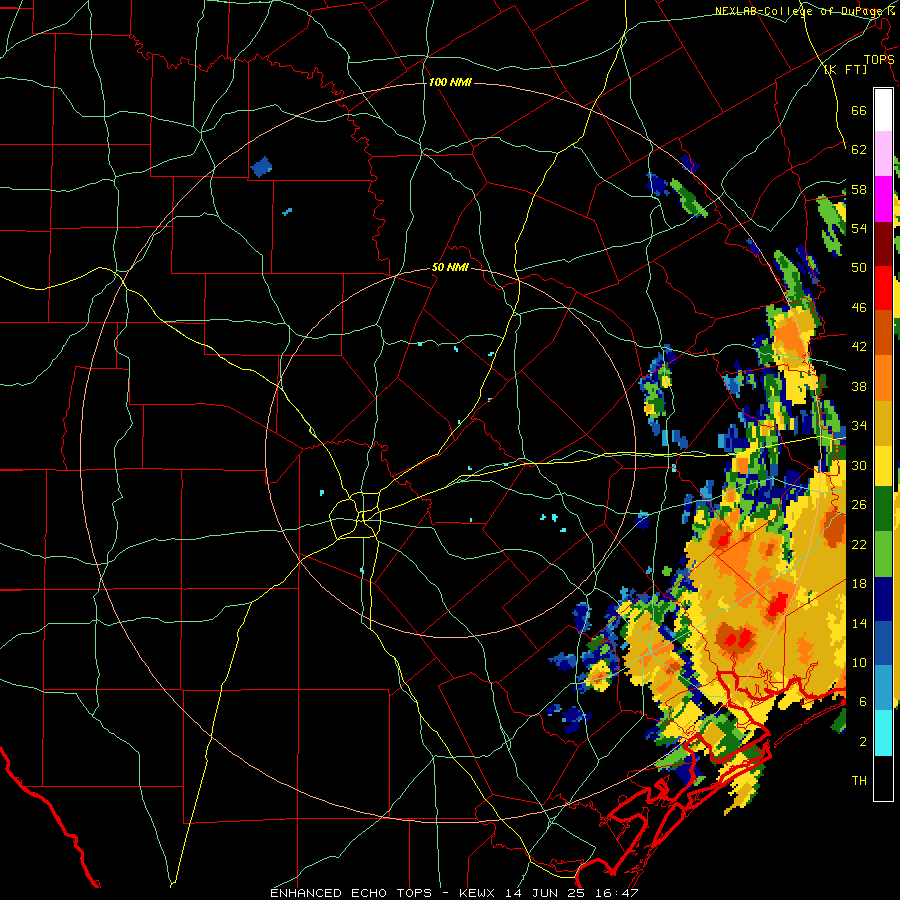The width and height of the screenshot is (900, 900).
Task: Click the 62 legend value
Action: [x=859, y=150]
